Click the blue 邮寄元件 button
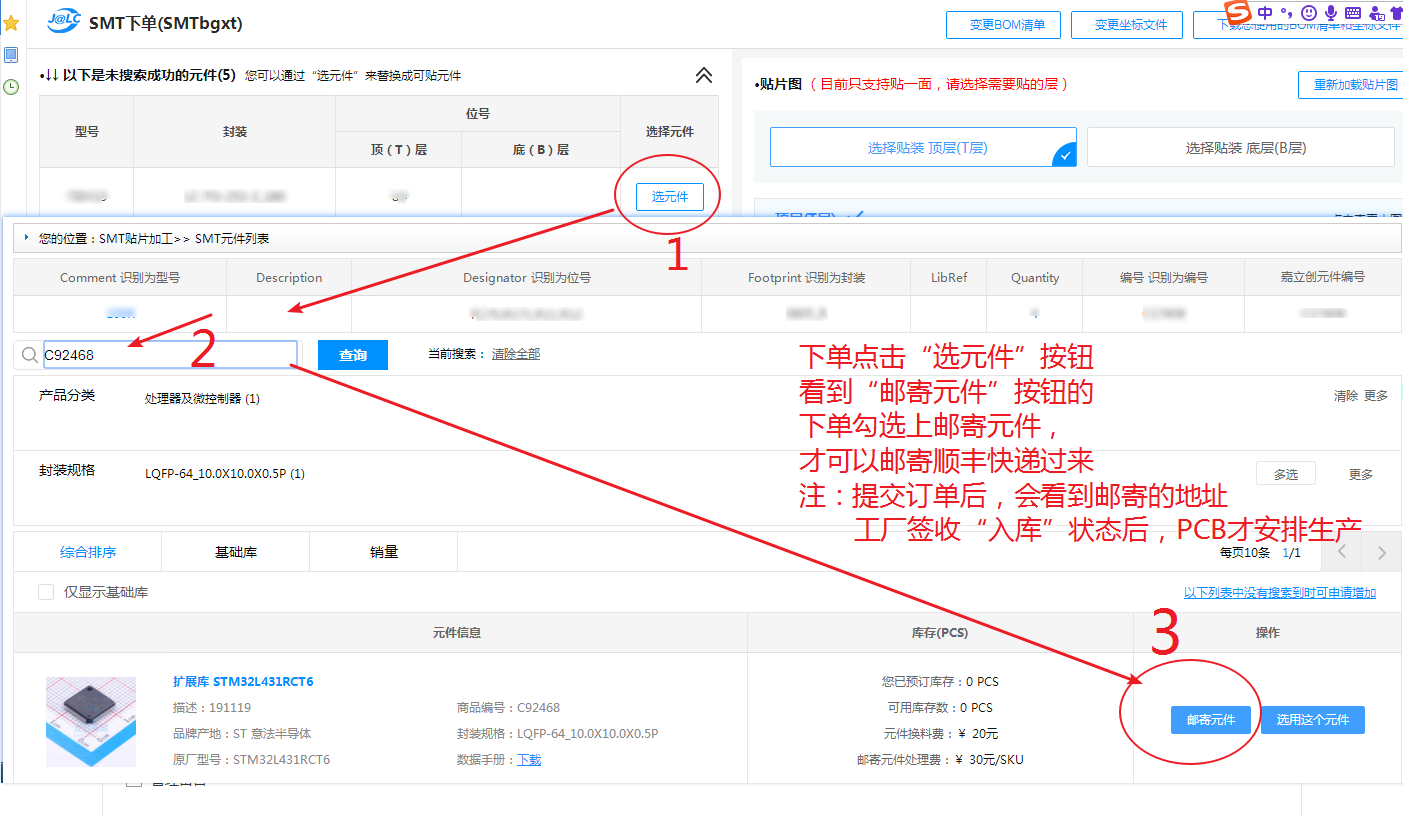Screen dimensions: 1403x816 [1210, 720]
